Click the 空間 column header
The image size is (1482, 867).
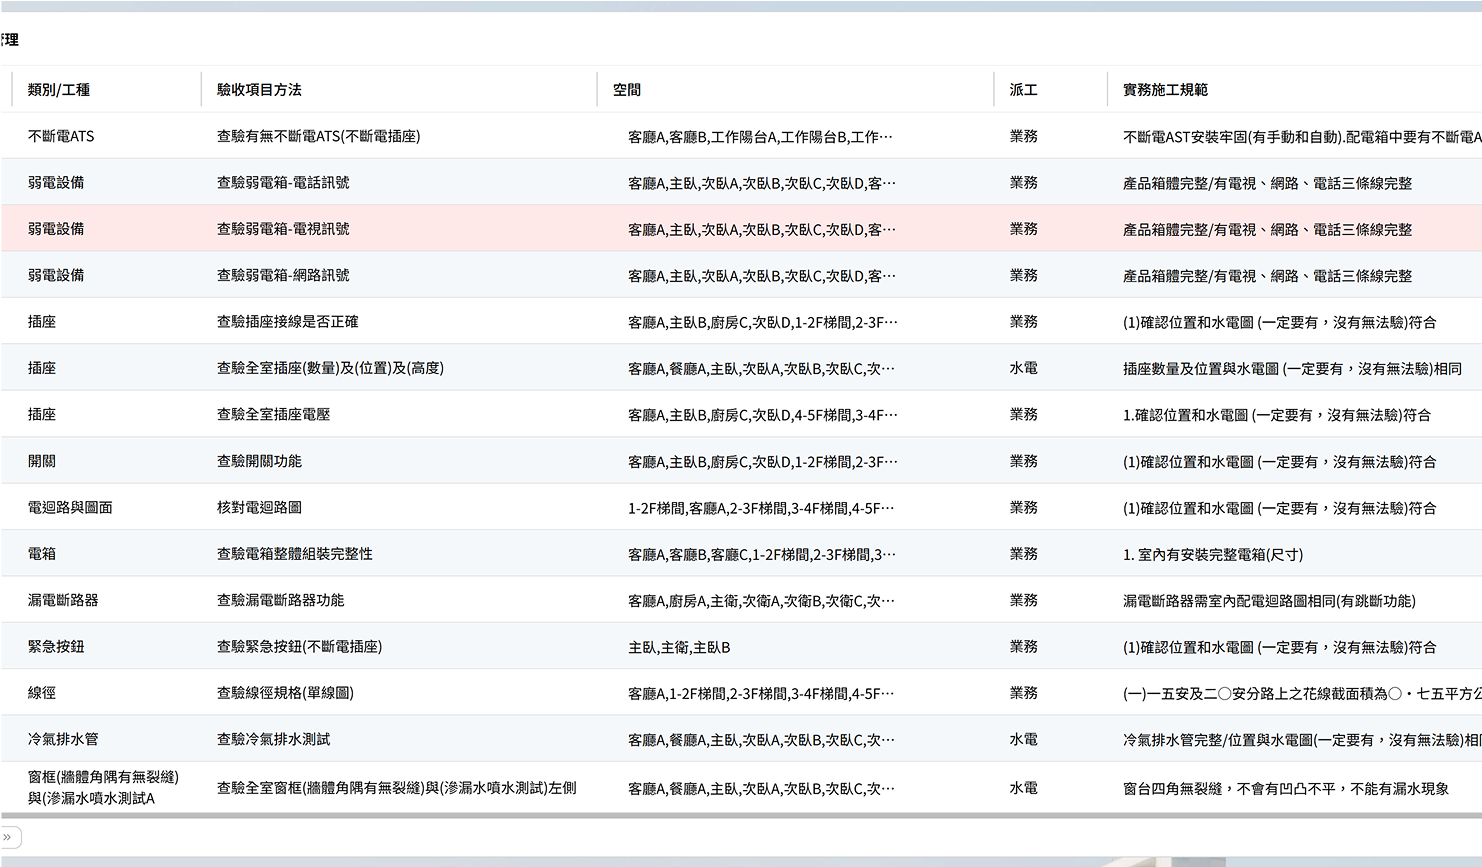click(x=627, y=90)
